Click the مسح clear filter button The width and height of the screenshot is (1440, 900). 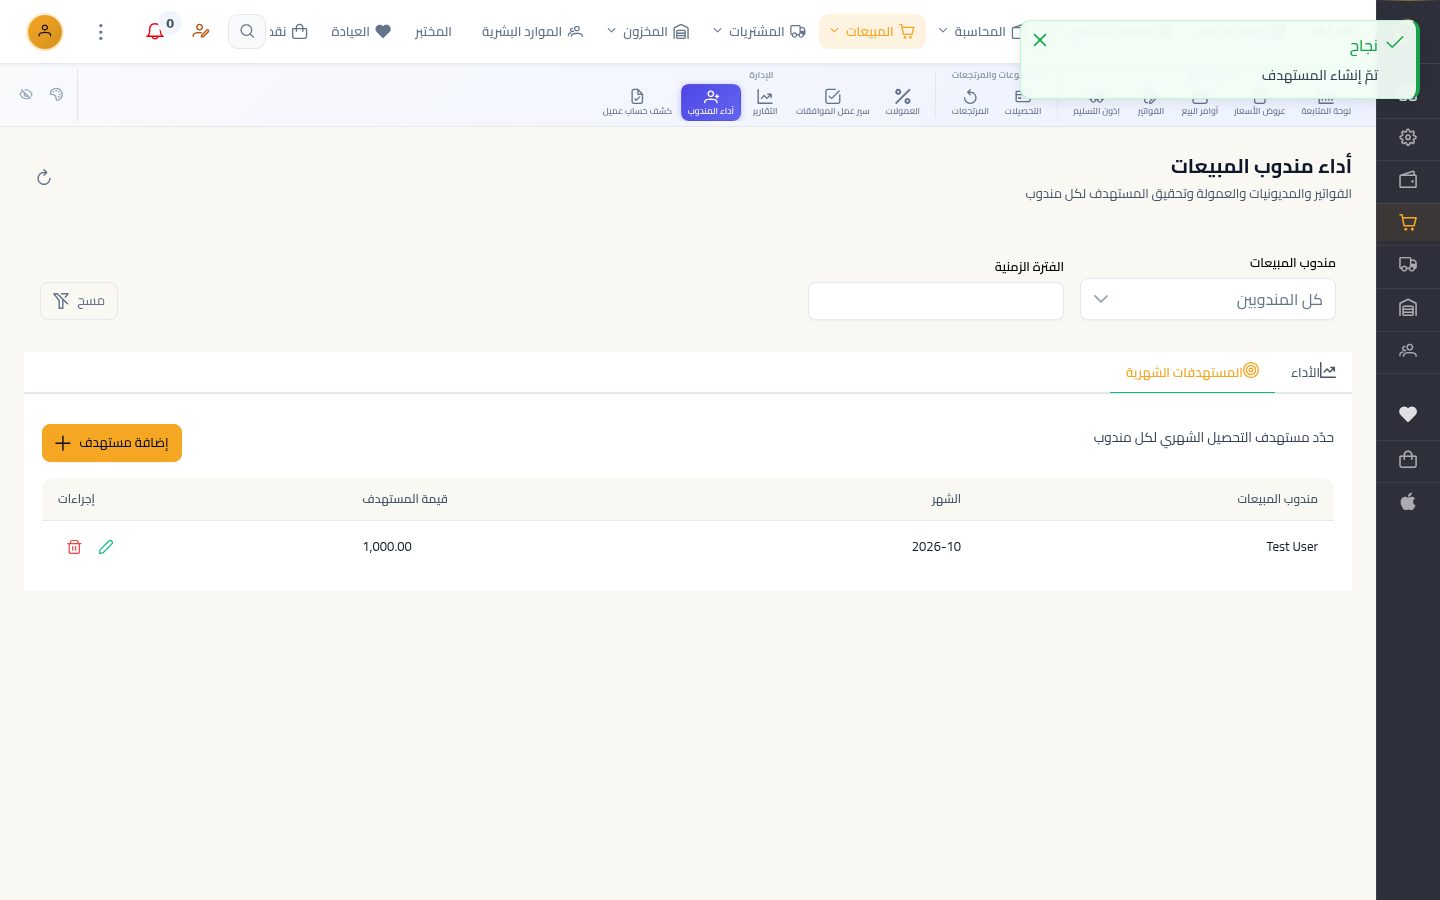point(79,301)
